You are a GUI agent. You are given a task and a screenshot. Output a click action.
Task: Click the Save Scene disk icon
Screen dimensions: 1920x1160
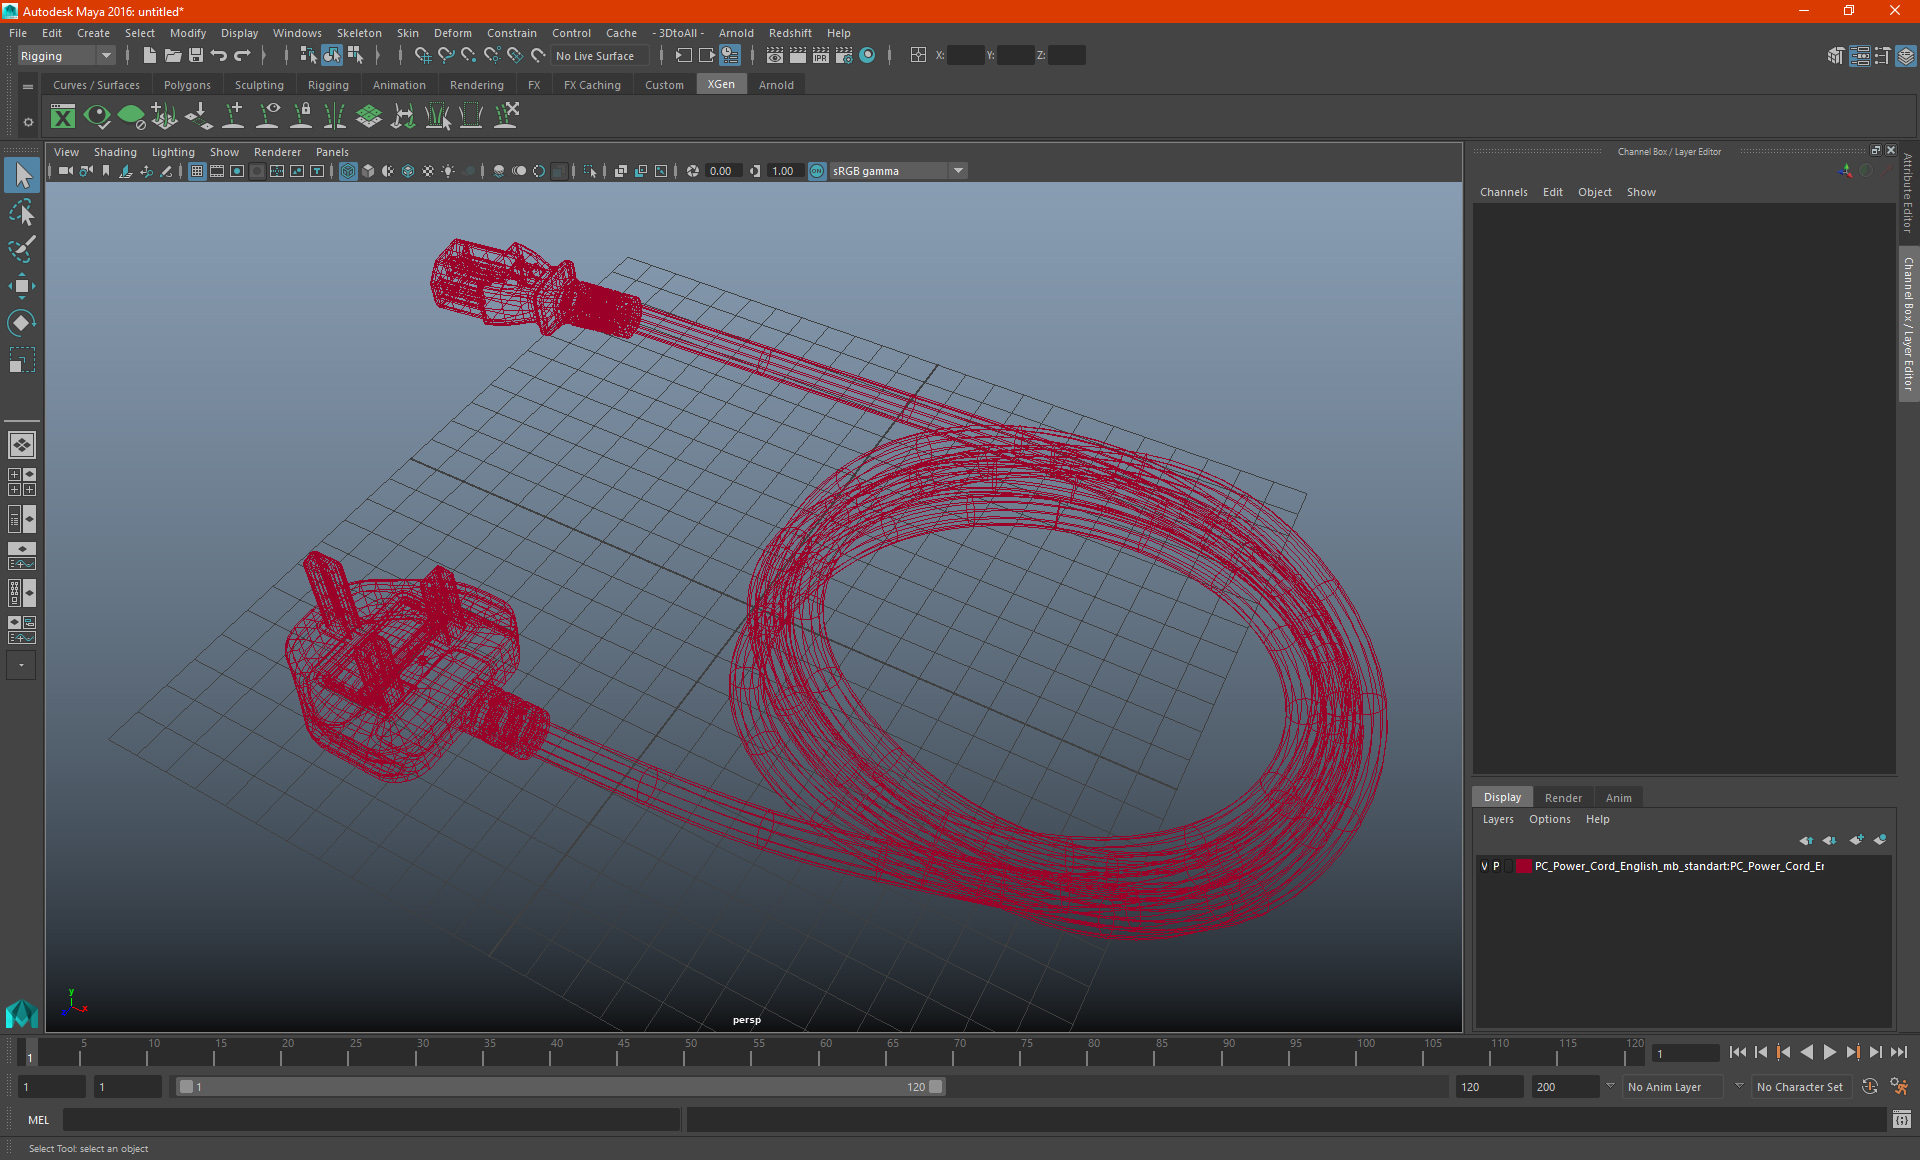point(196,56)
